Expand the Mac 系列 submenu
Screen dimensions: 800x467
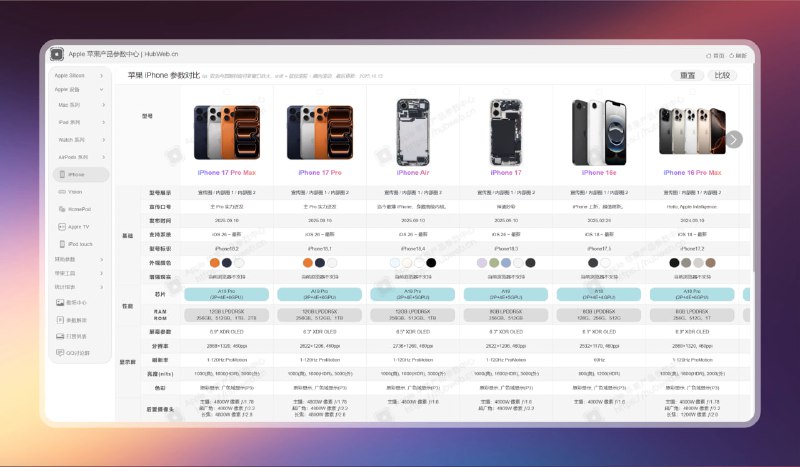(81, 105)
